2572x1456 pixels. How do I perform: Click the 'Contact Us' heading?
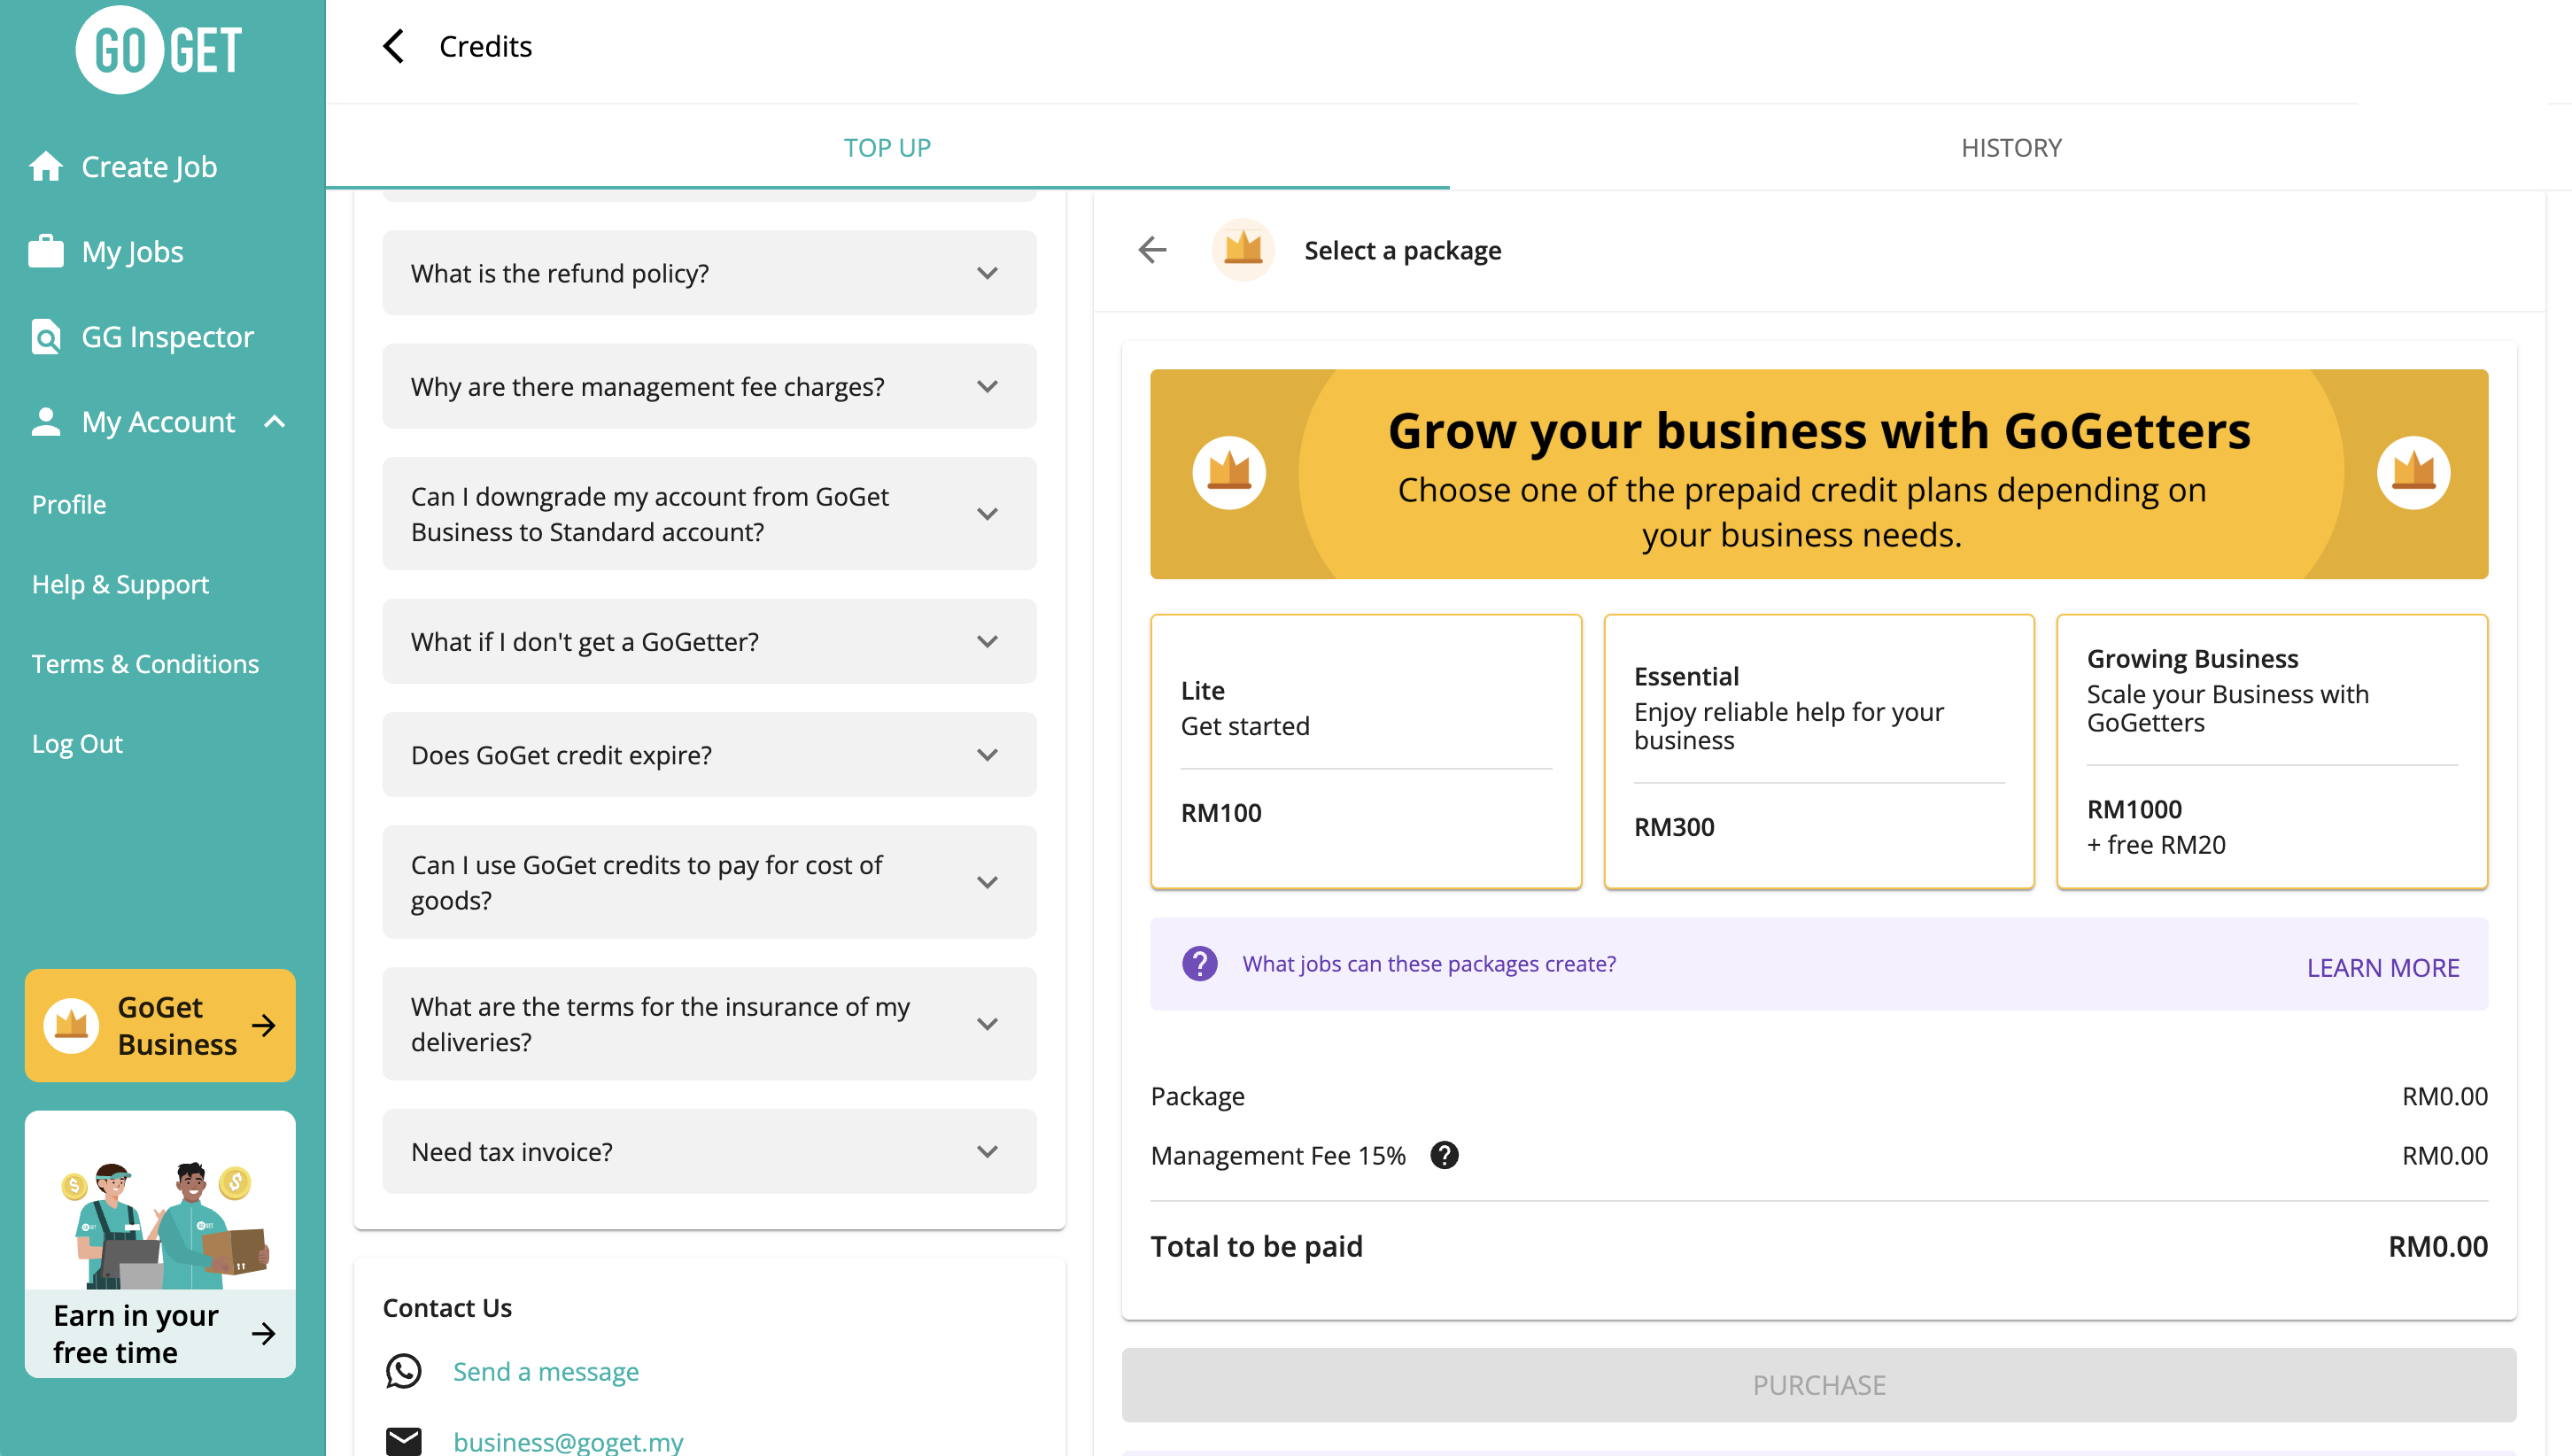tap(447, 1308)
